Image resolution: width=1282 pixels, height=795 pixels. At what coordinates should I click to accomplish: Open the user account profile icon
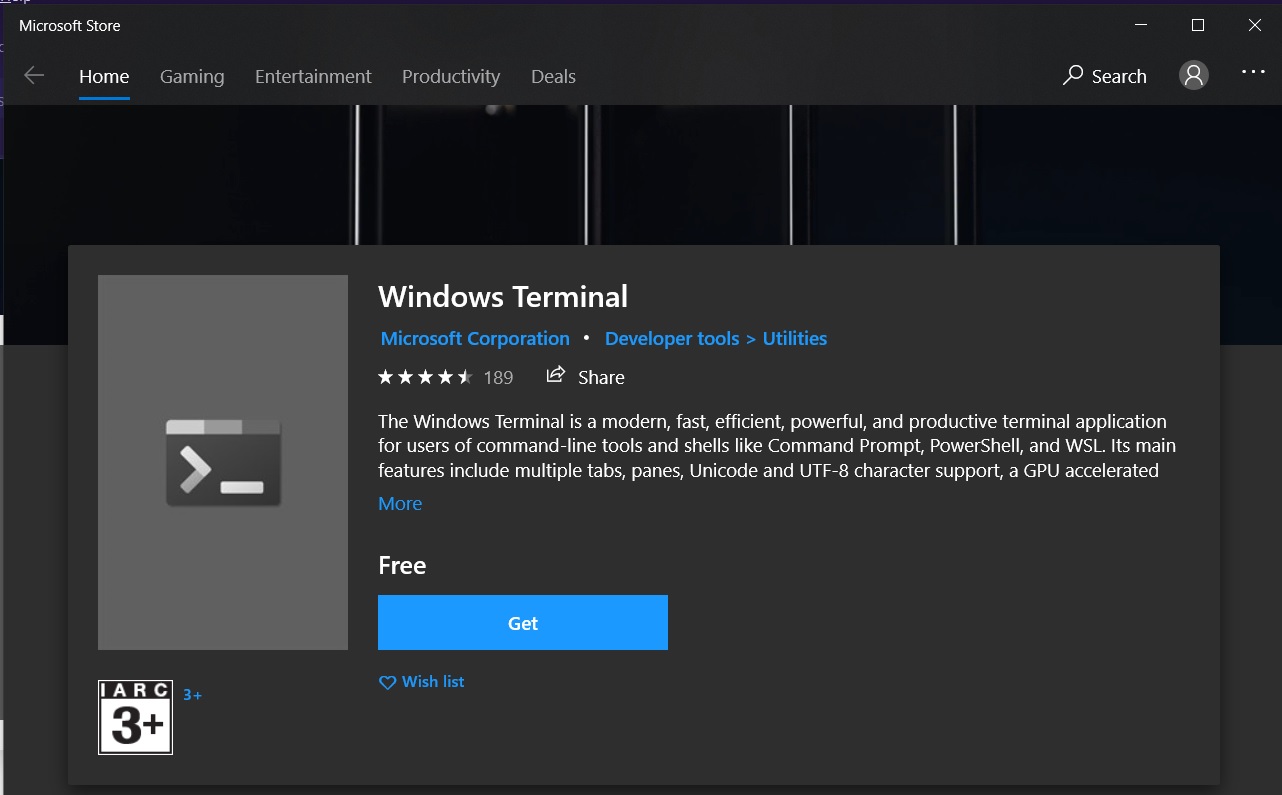pyautogui.click(x=1194, y=75)
